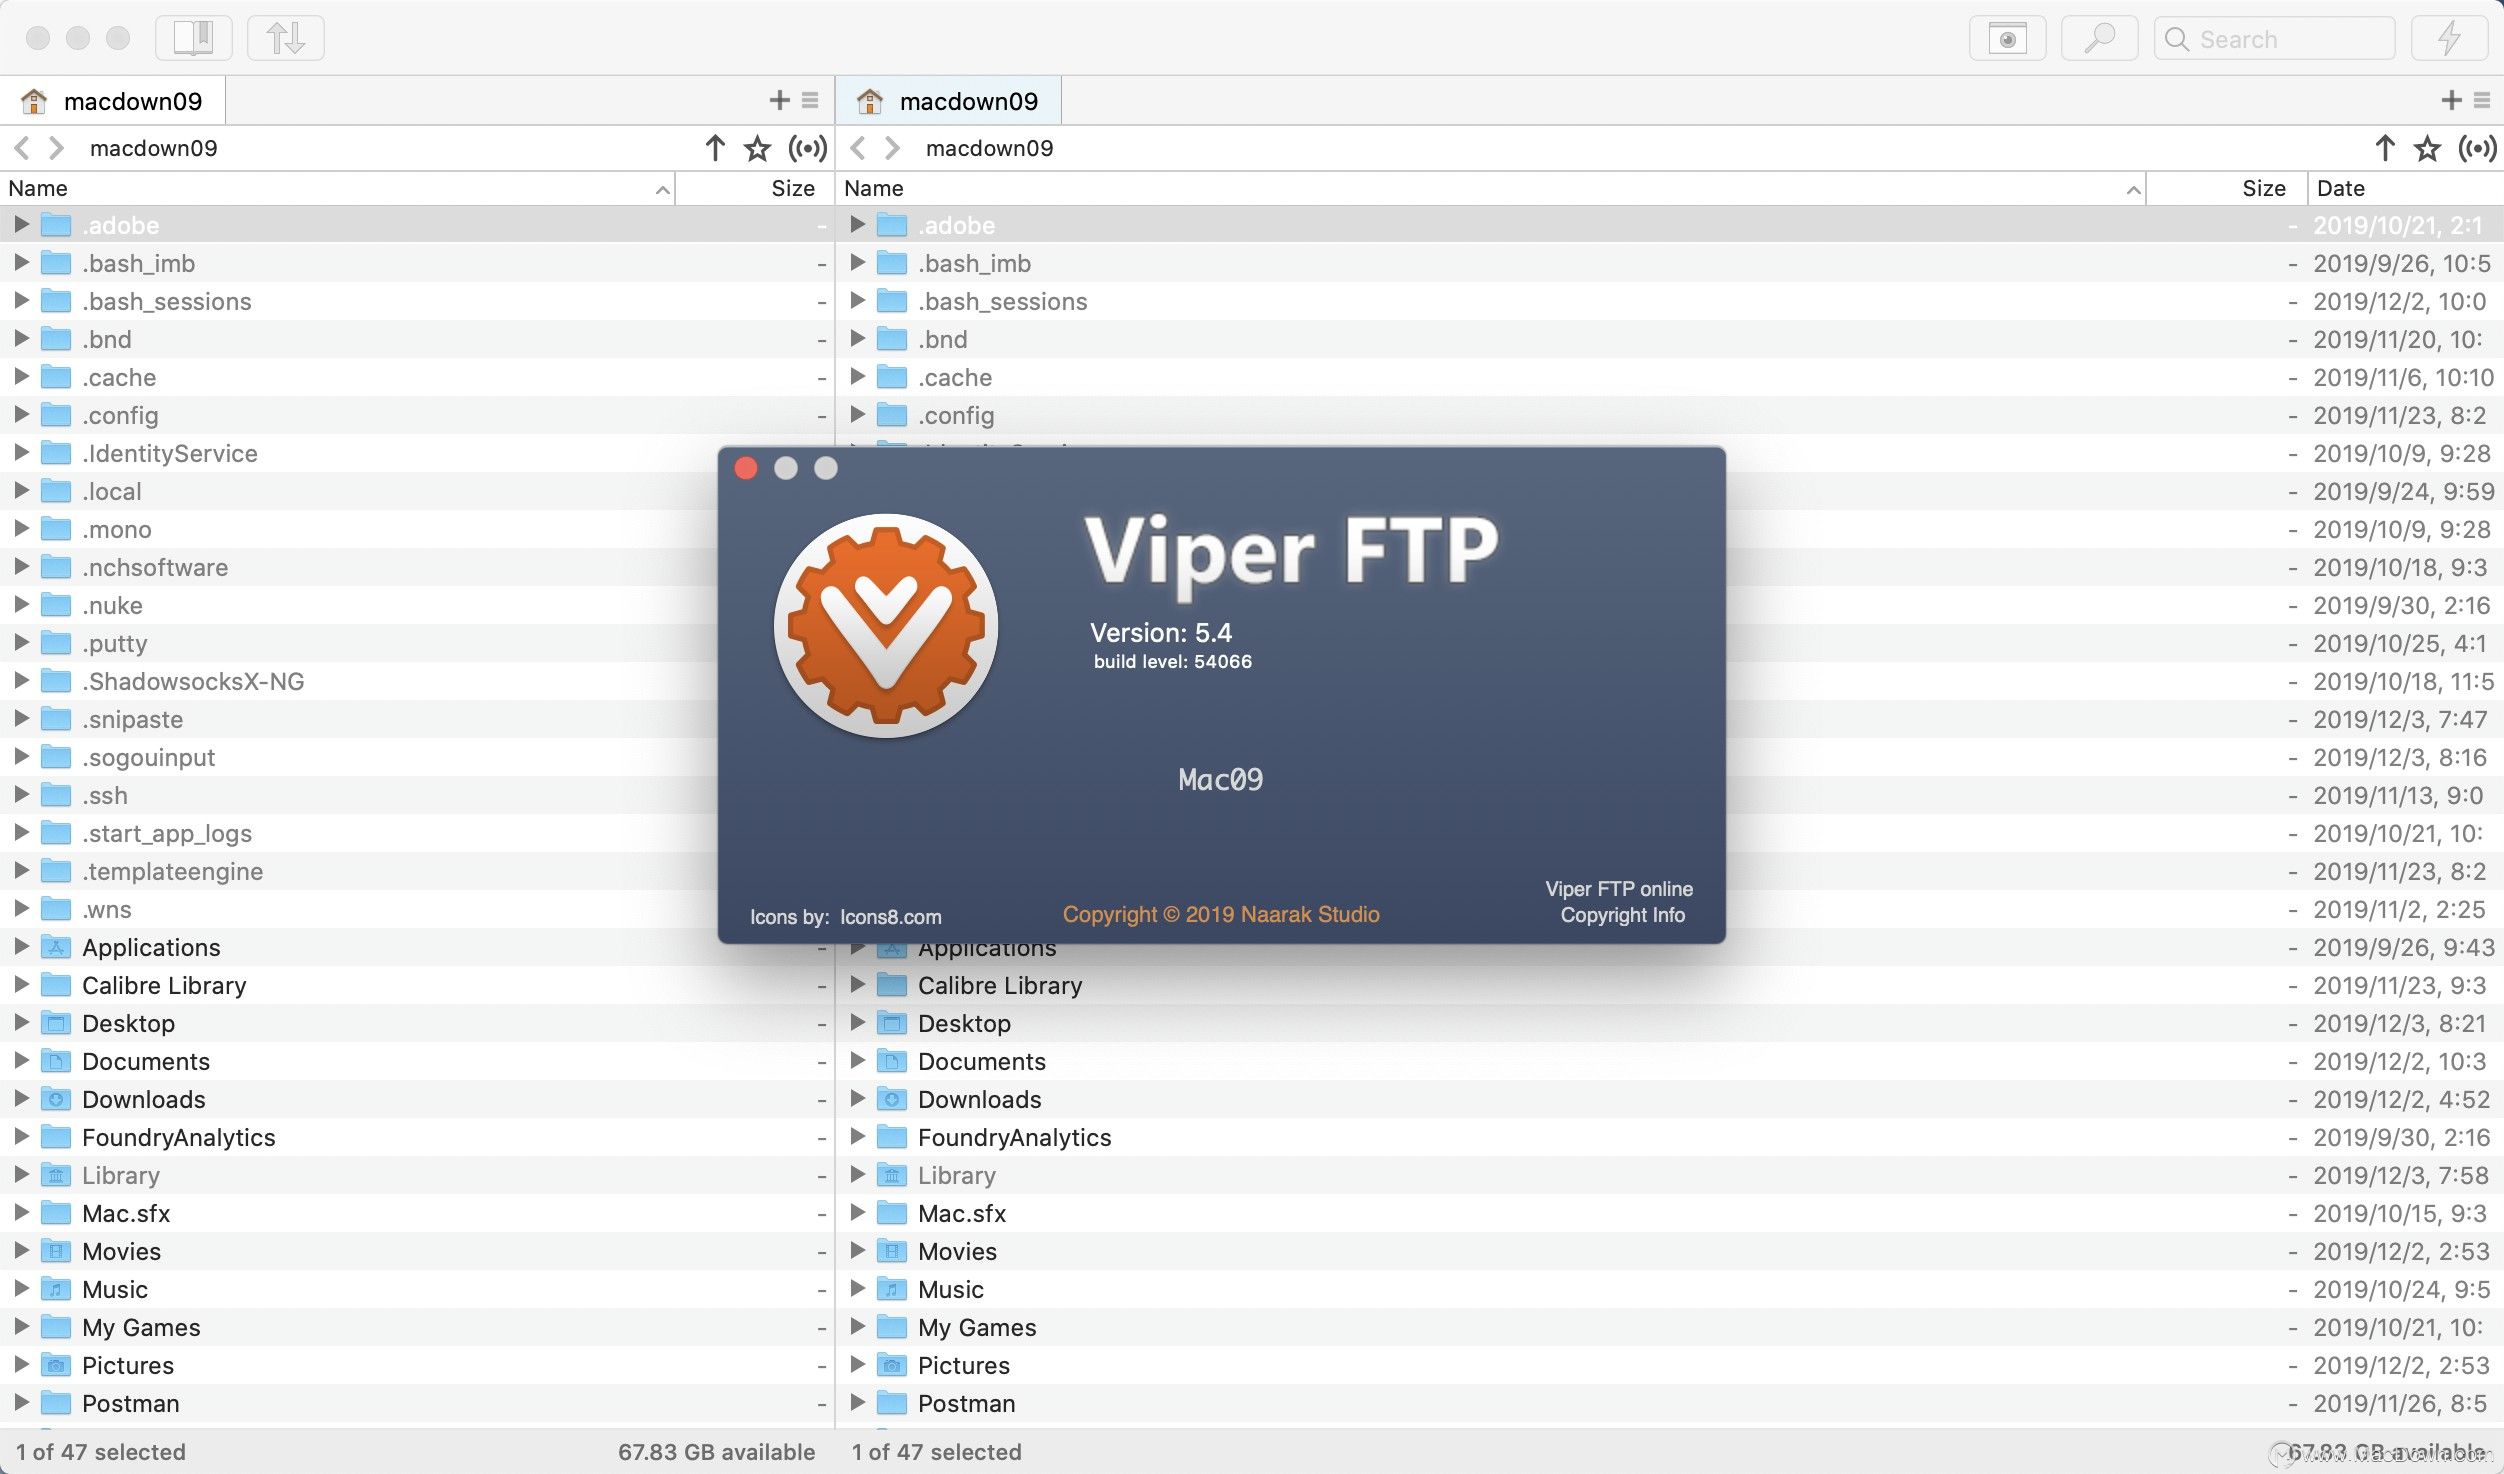
Task: Sort left pane by Size column
Action: [755, 188]
